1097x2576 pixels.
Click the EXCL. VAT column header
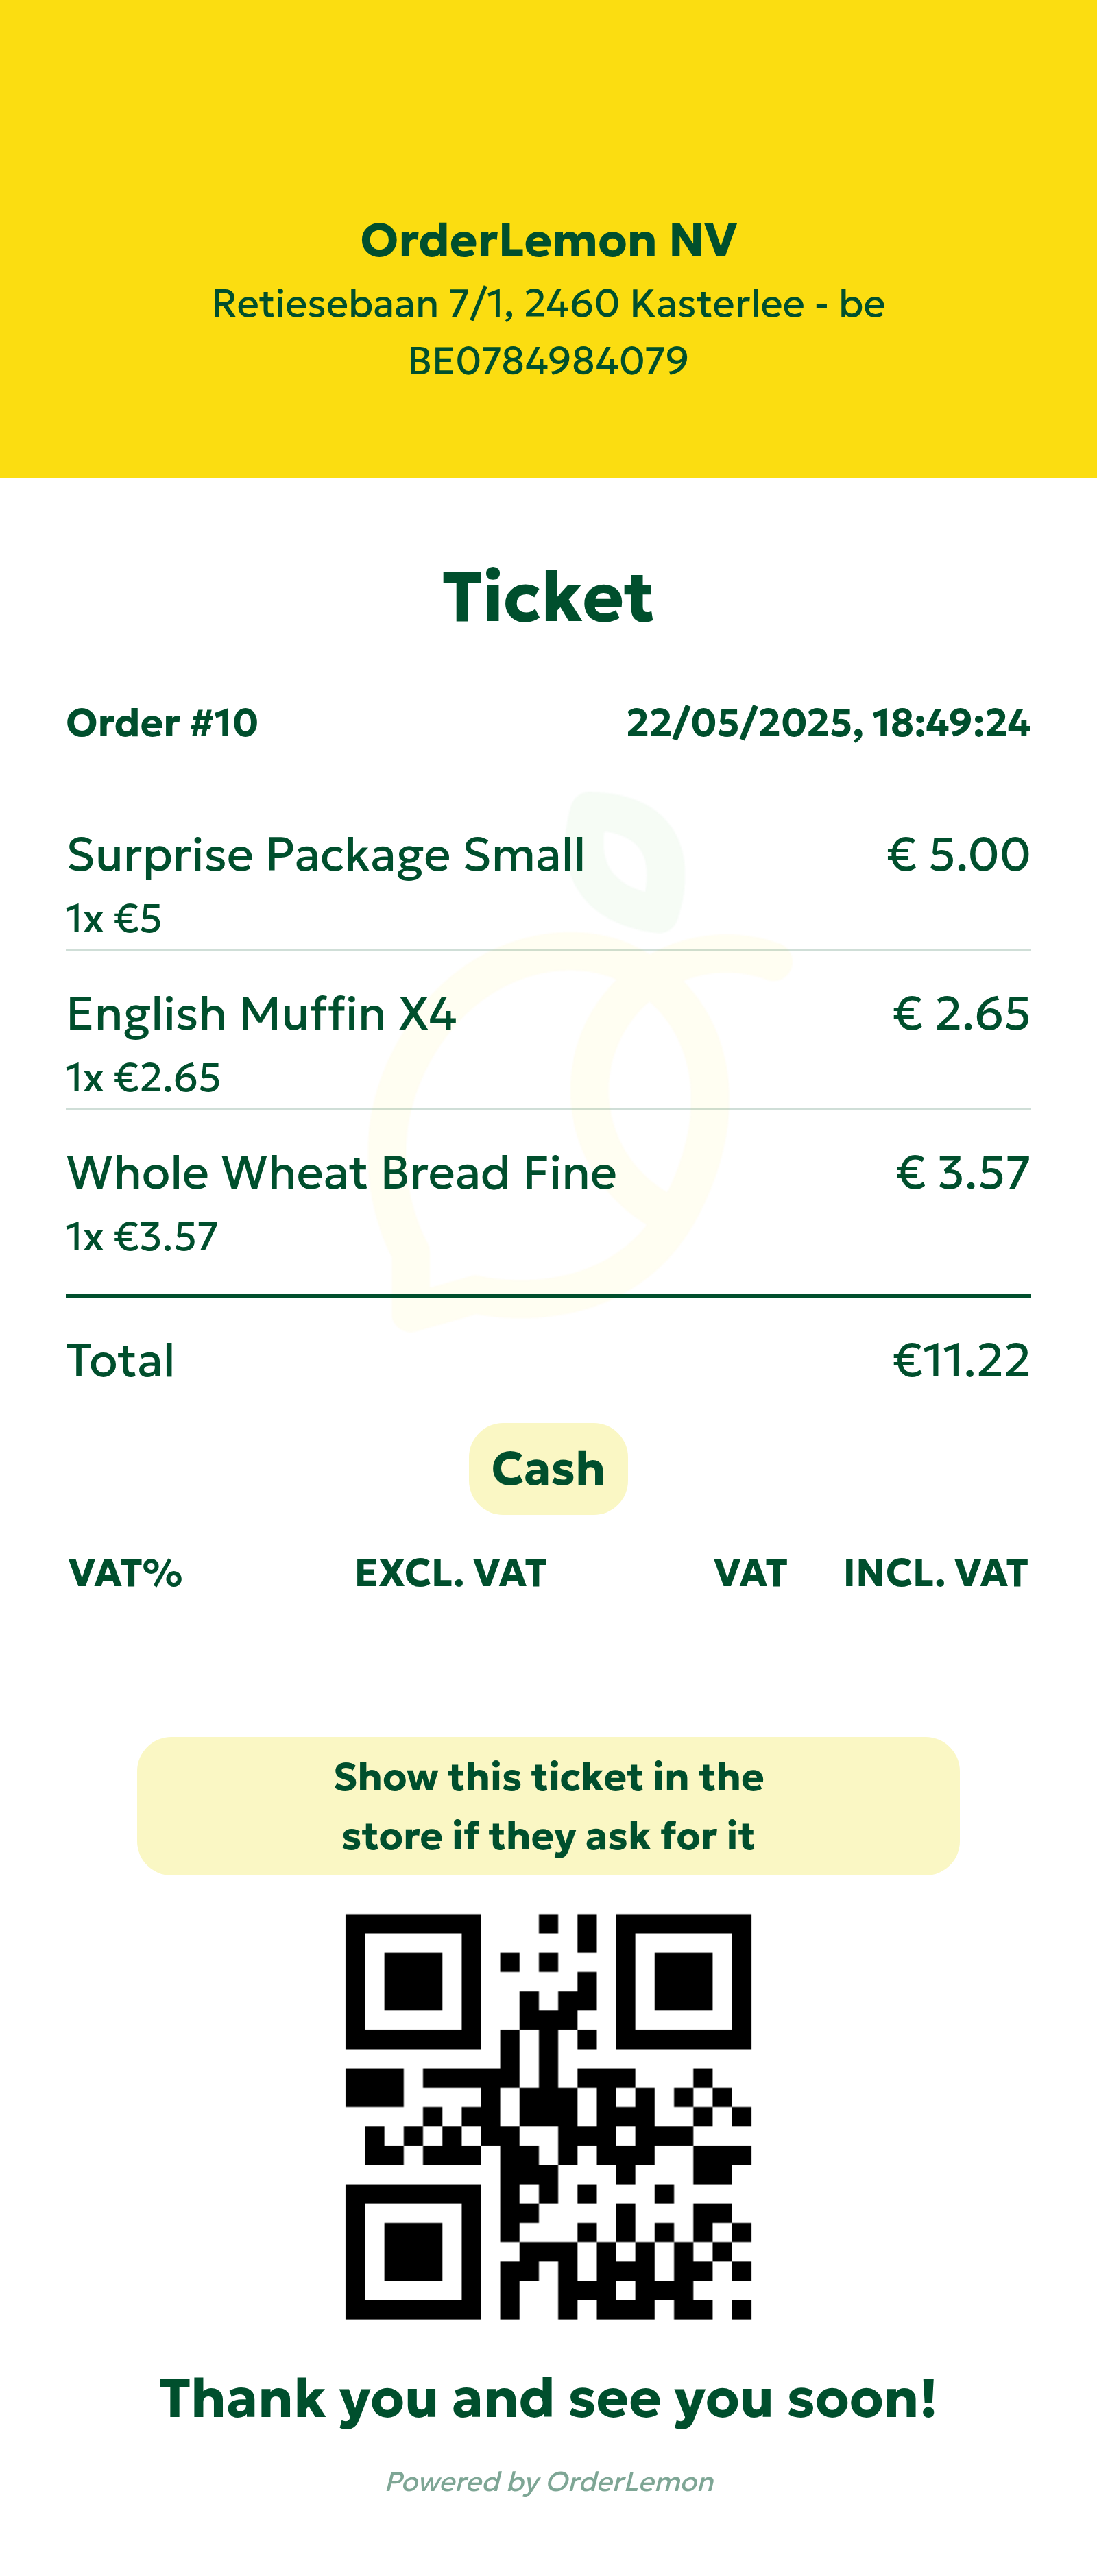(x=451, y=1573)
